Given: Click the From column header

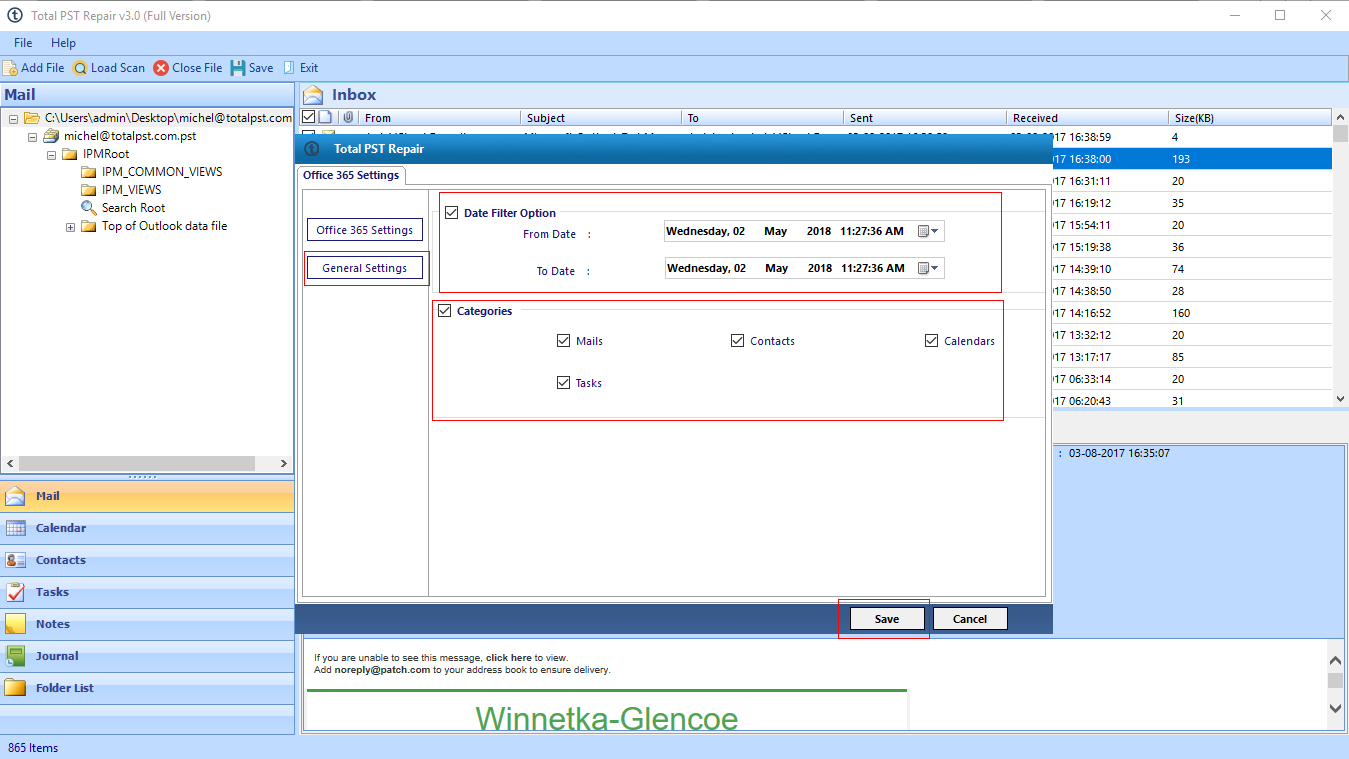Looking at the screenshot, I should point(439,118).
